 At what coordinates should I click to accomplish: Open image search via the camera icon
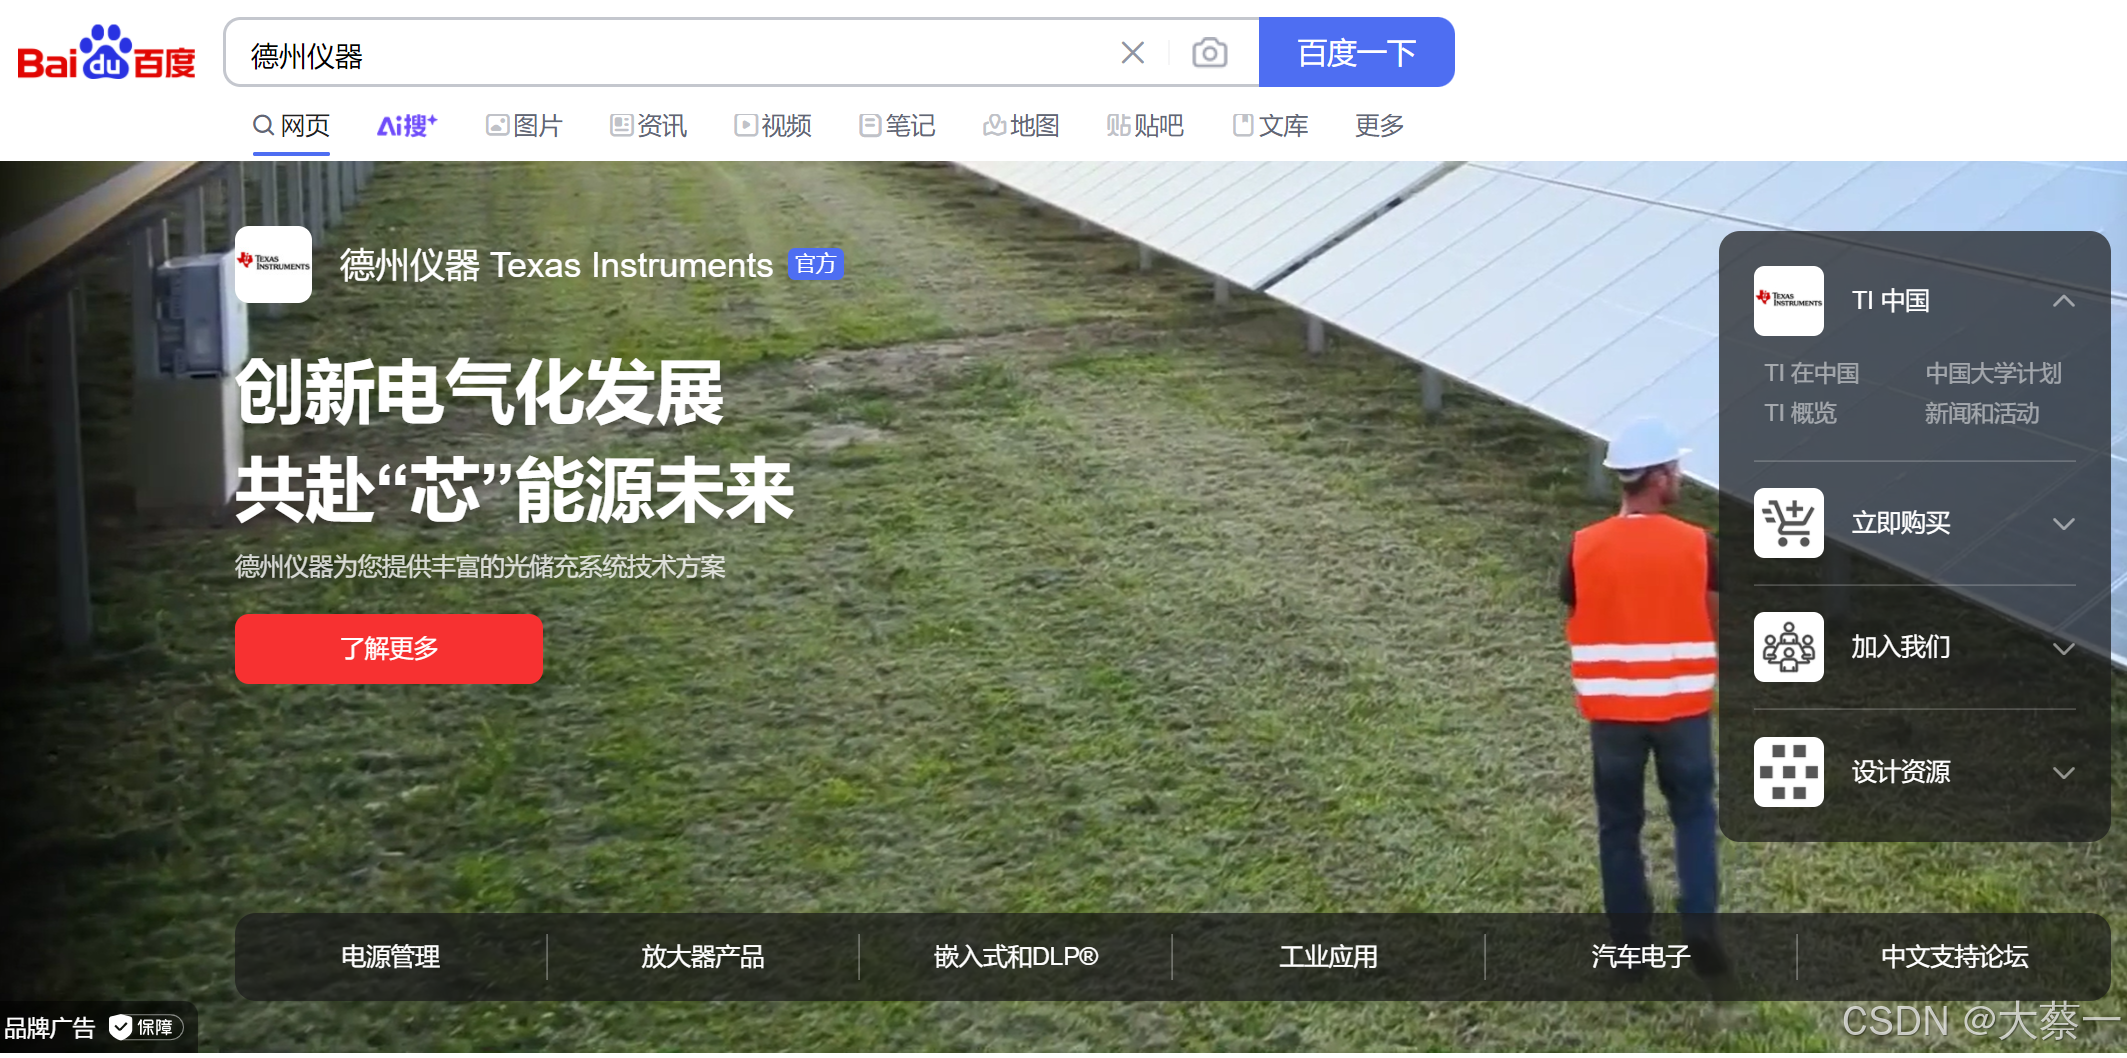pyautogui.click(x=1209, y=52)
